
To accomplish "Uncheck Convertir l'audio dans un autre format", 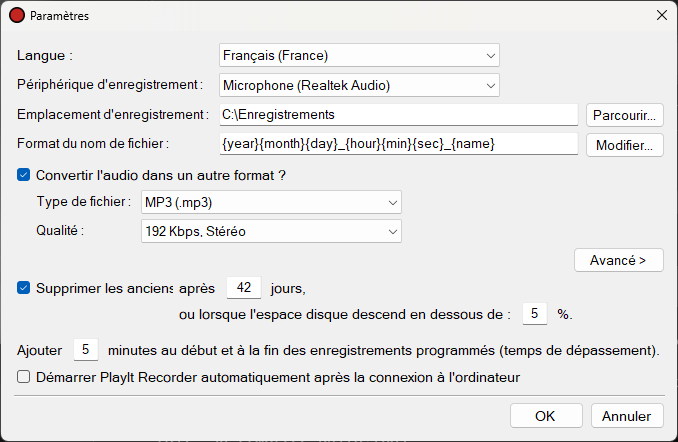I will pyautogui.click(x=23, y=175).
